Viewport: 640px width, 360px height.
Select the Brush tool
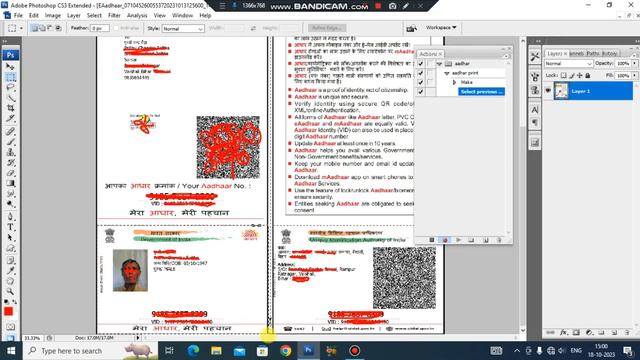click(10, 142)
